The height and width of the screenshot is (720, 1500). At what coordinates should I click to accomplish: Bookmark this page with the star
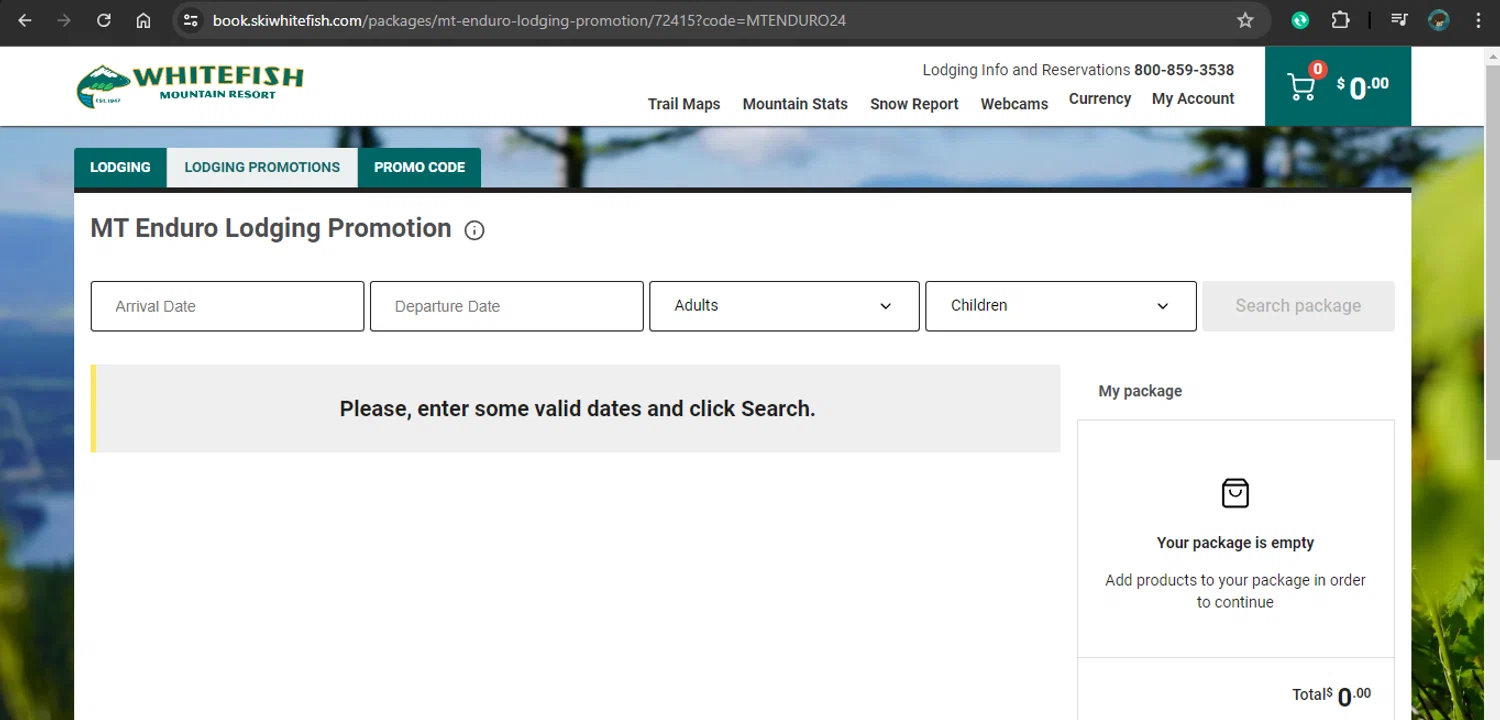(x=1245, y=20)
